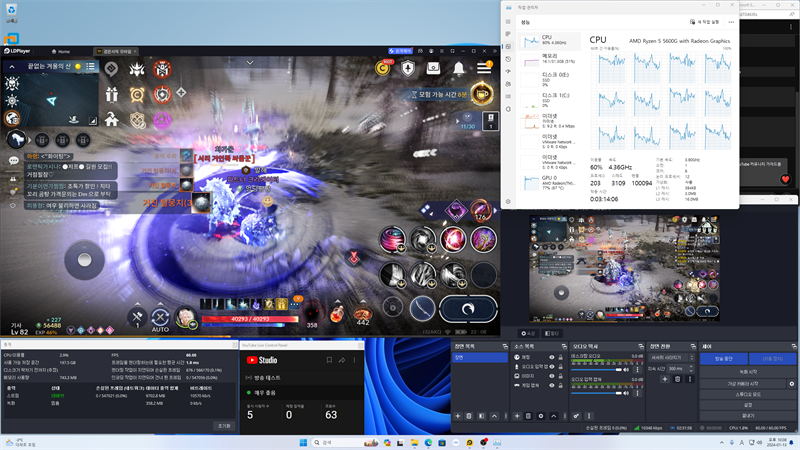Open Task Manager settings gear
Screen dimensions: 800x450
click(508, 202)
